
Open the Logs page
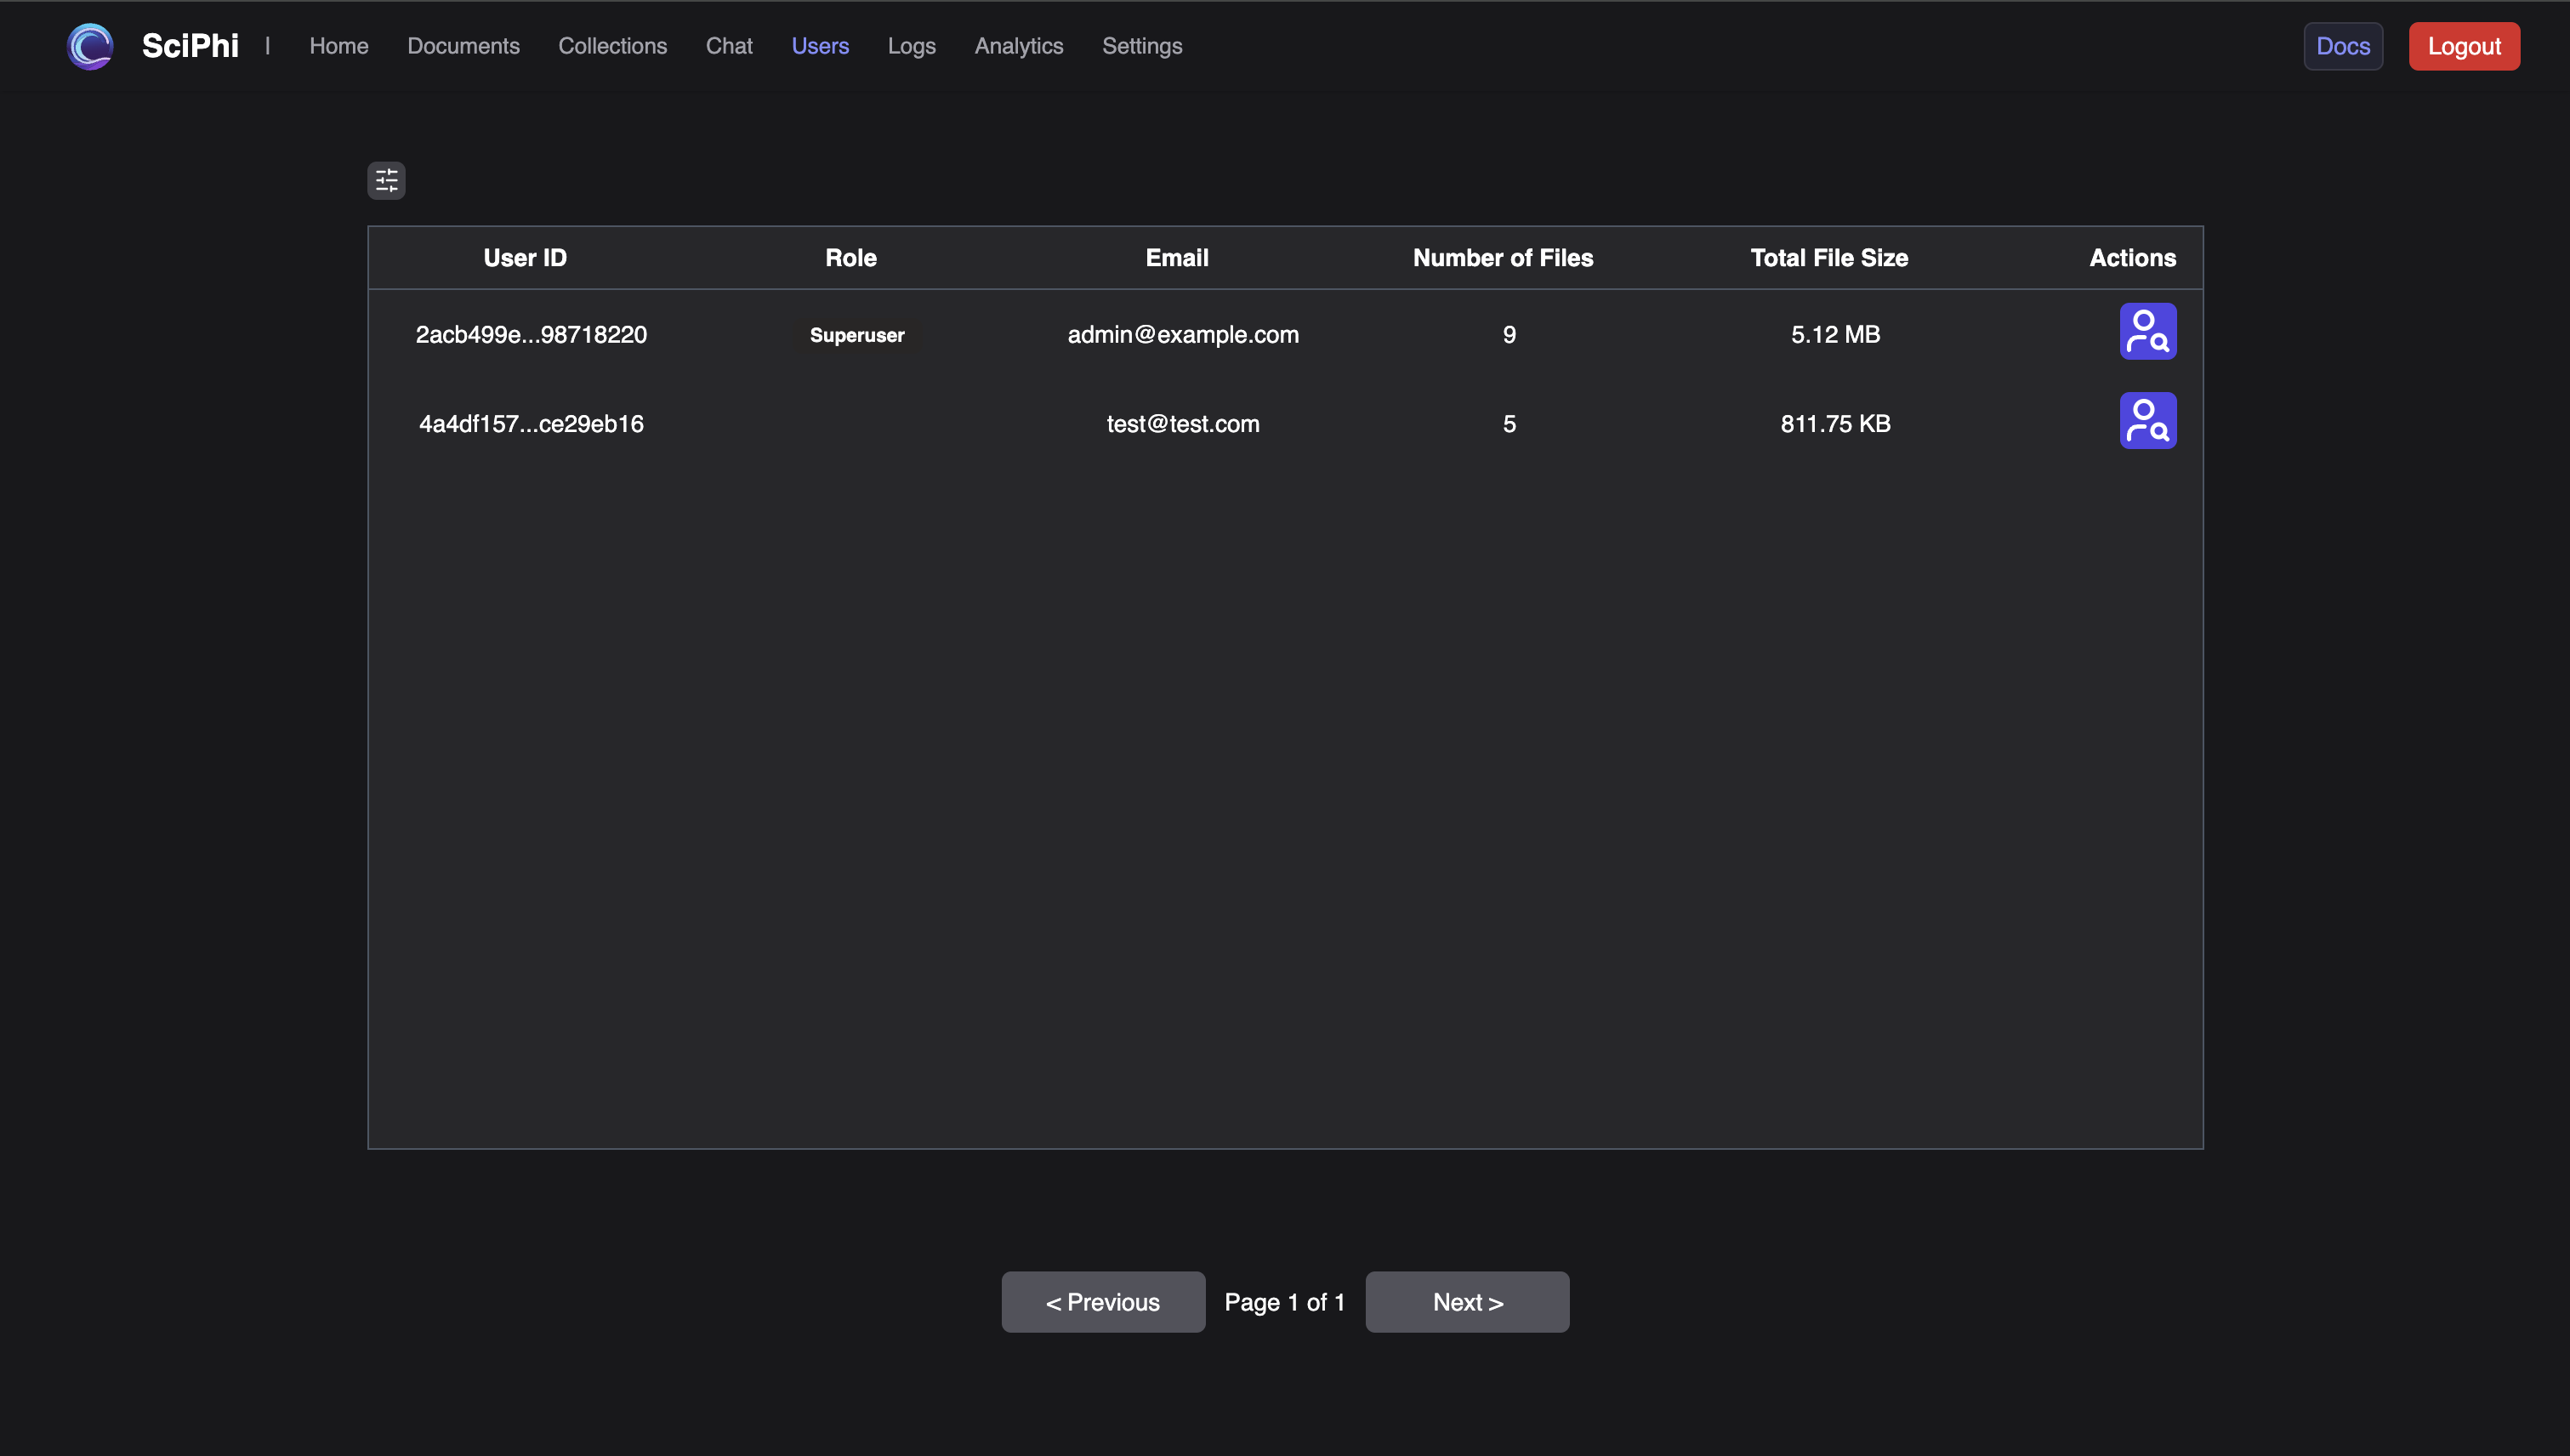click(911, 46)
